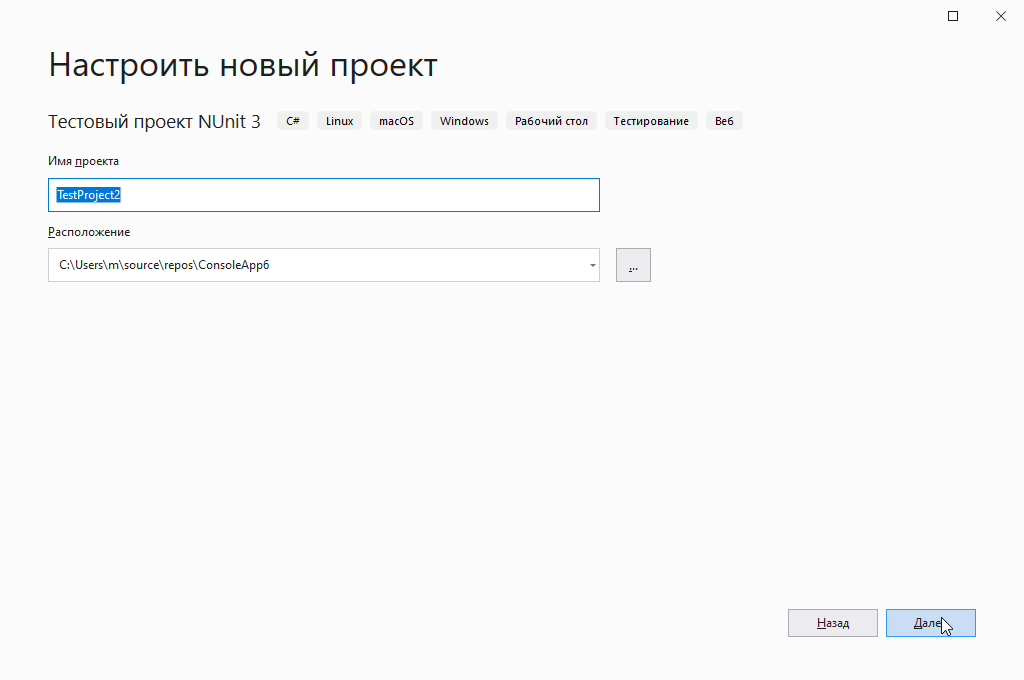Image resolution: width=1024 pixels, height=680 pixels.
Task: Maximize the project setup window
Action: [x=953, y=16]
